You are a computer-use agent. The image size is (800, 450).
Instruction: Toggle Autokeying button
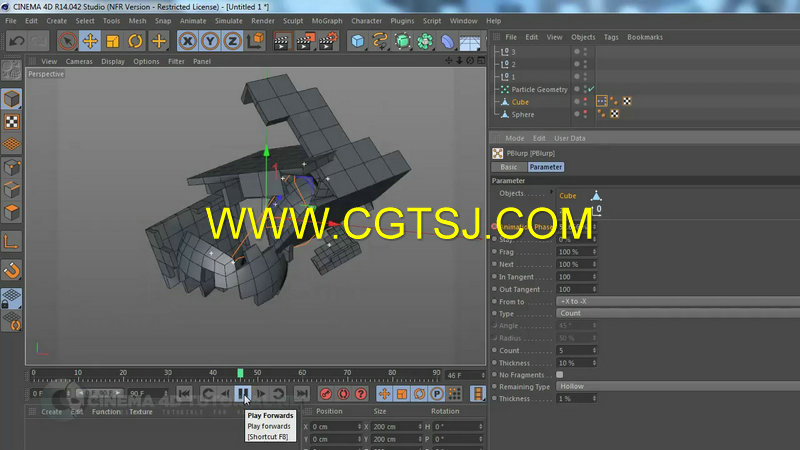tap(343, 394)
